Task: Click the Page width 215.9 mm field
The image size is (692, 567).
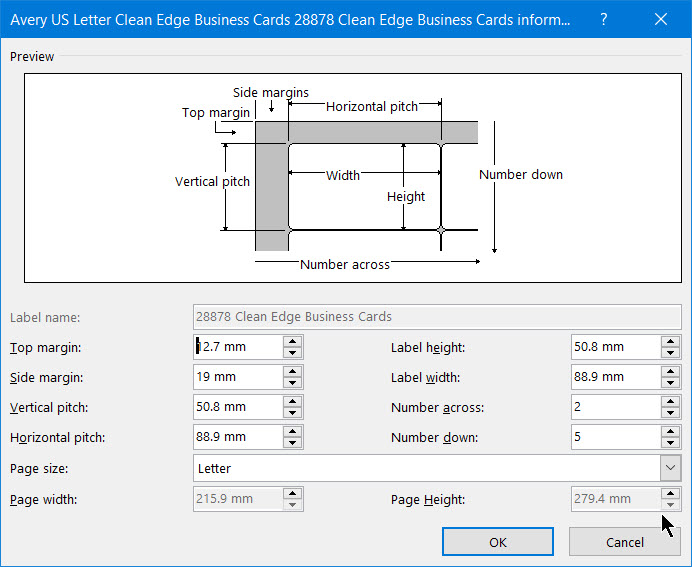Action: click(238, 499)
